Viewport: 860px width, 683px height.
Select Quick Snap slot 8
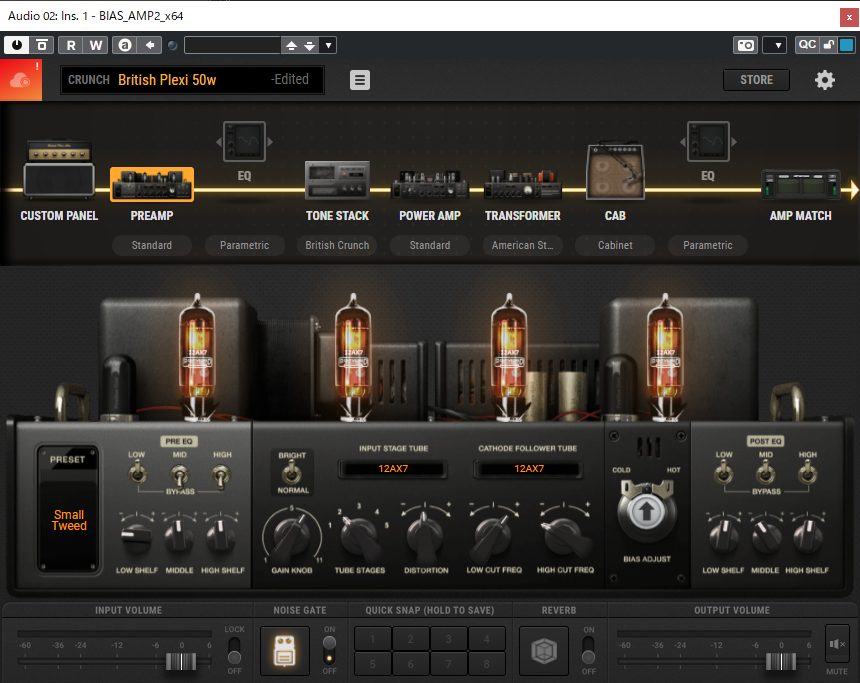coord(486,664)
